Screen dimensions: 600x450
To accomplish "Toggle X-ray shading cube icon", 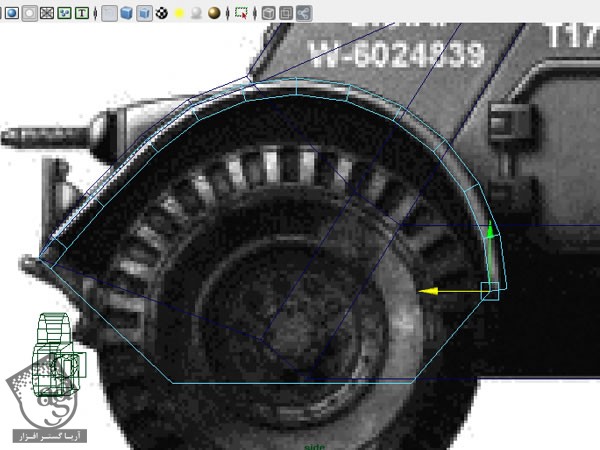I will coord(268,14).
